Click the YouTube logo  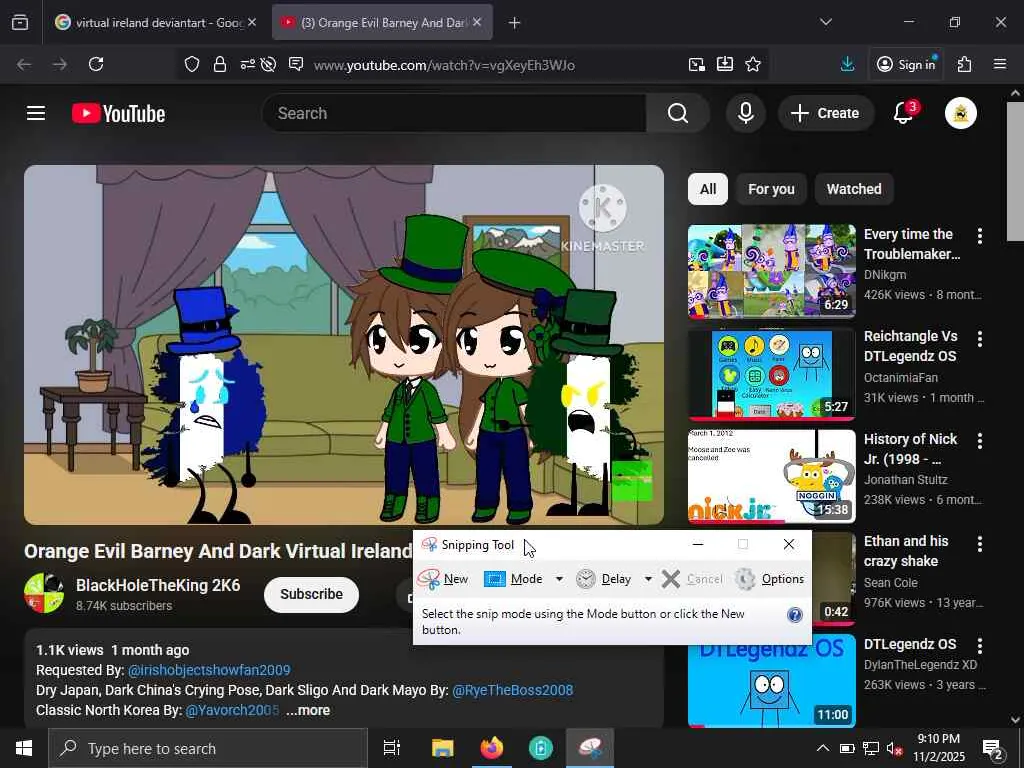point(118,114)
